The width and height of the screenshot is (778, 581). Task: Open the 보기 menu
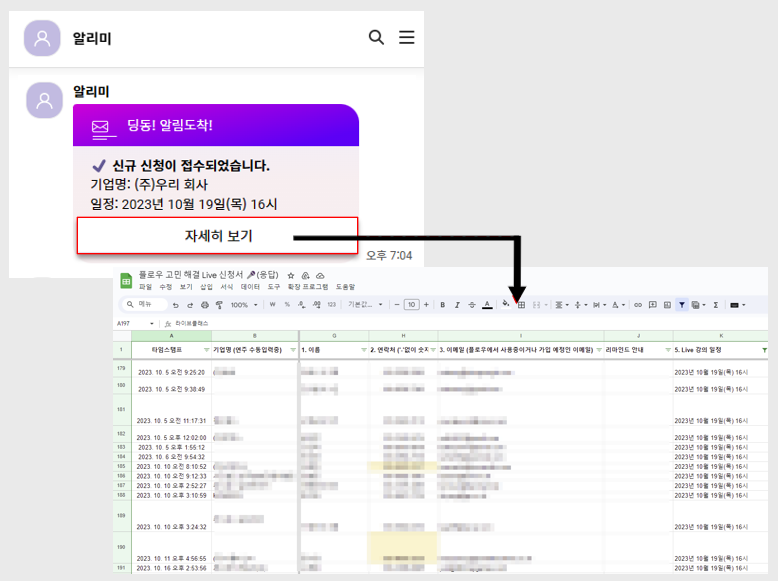tap(186, 287)
